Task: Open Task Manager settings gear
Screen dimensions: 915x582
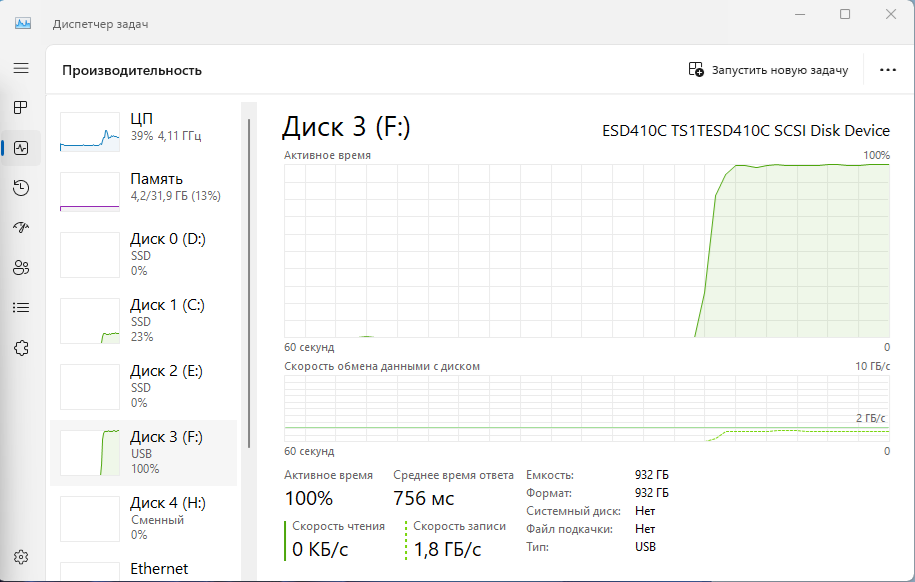Action: point(21,557)
